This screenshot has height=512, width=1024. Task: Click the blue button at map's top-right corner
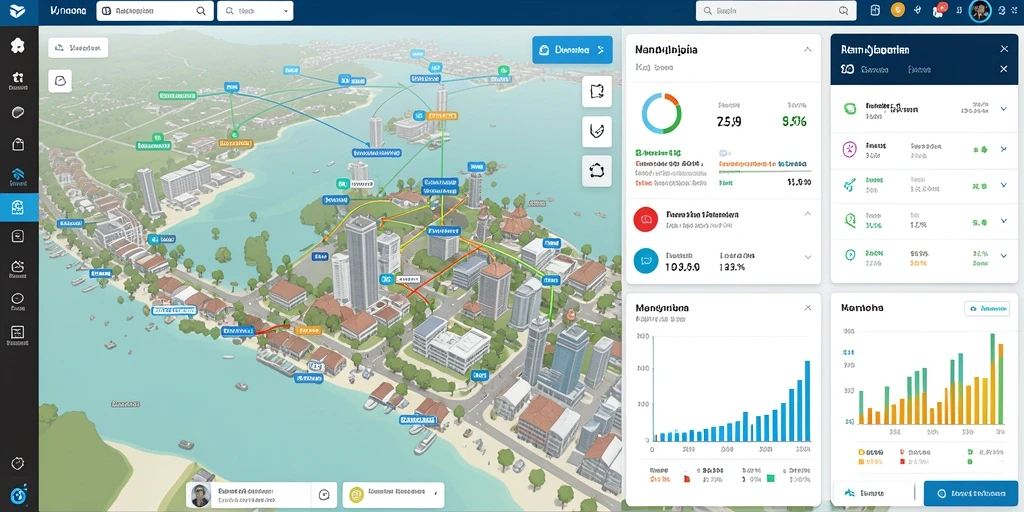click(572, 50)
